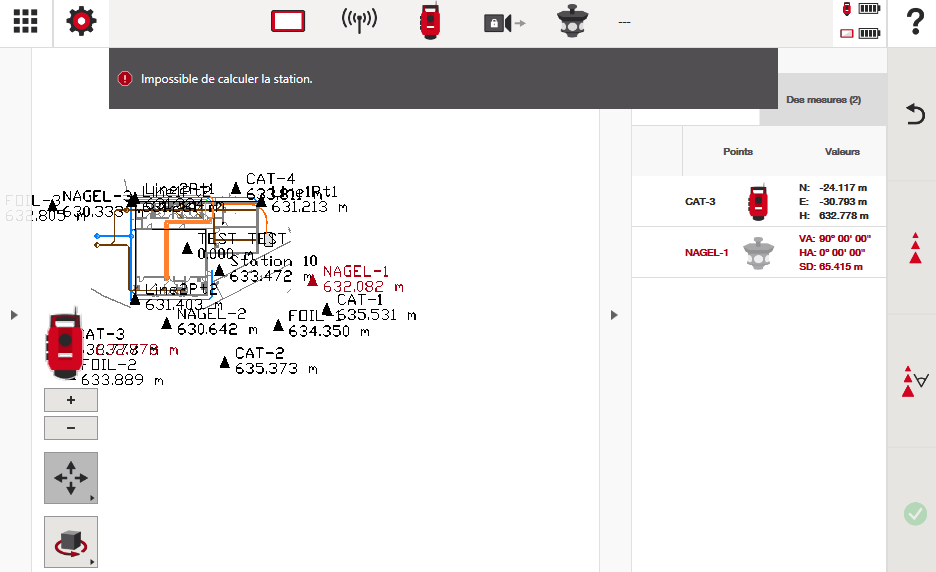Select the NAGEL-1 measurement row
Screen dimensions: 936x572
click(758, 252)
